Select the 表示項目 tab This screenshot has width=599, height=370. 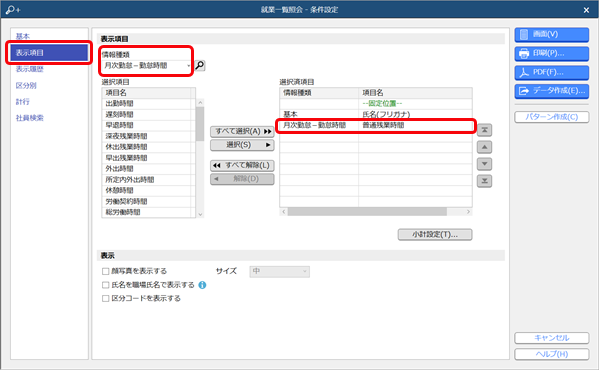(49, 53)
